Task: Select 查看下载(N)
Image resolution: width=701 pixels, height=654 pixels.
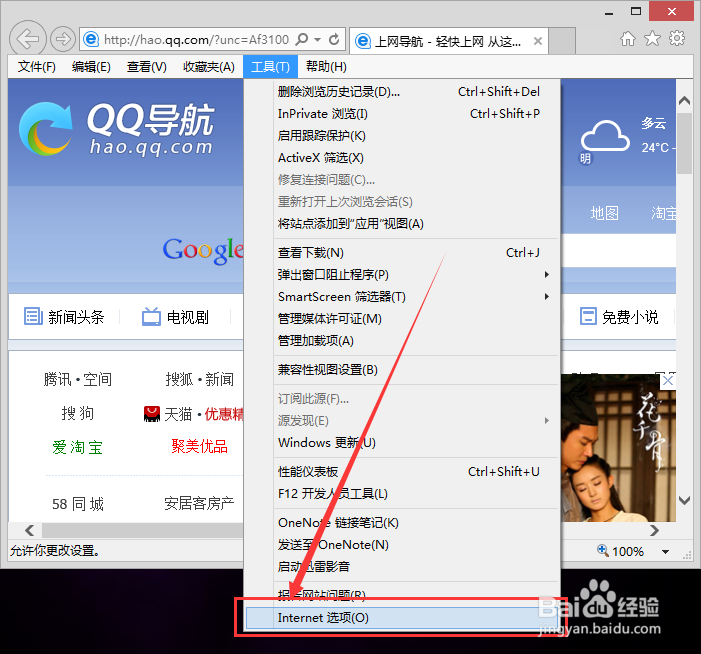Action: pyautogui.click(x=402, y=253)
